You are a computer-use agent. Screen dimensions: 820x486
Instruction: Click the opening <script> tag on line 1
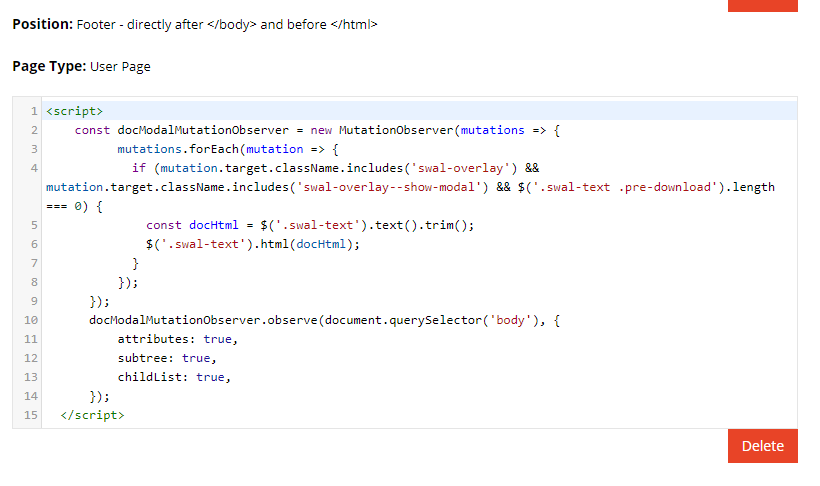point(74,111)
